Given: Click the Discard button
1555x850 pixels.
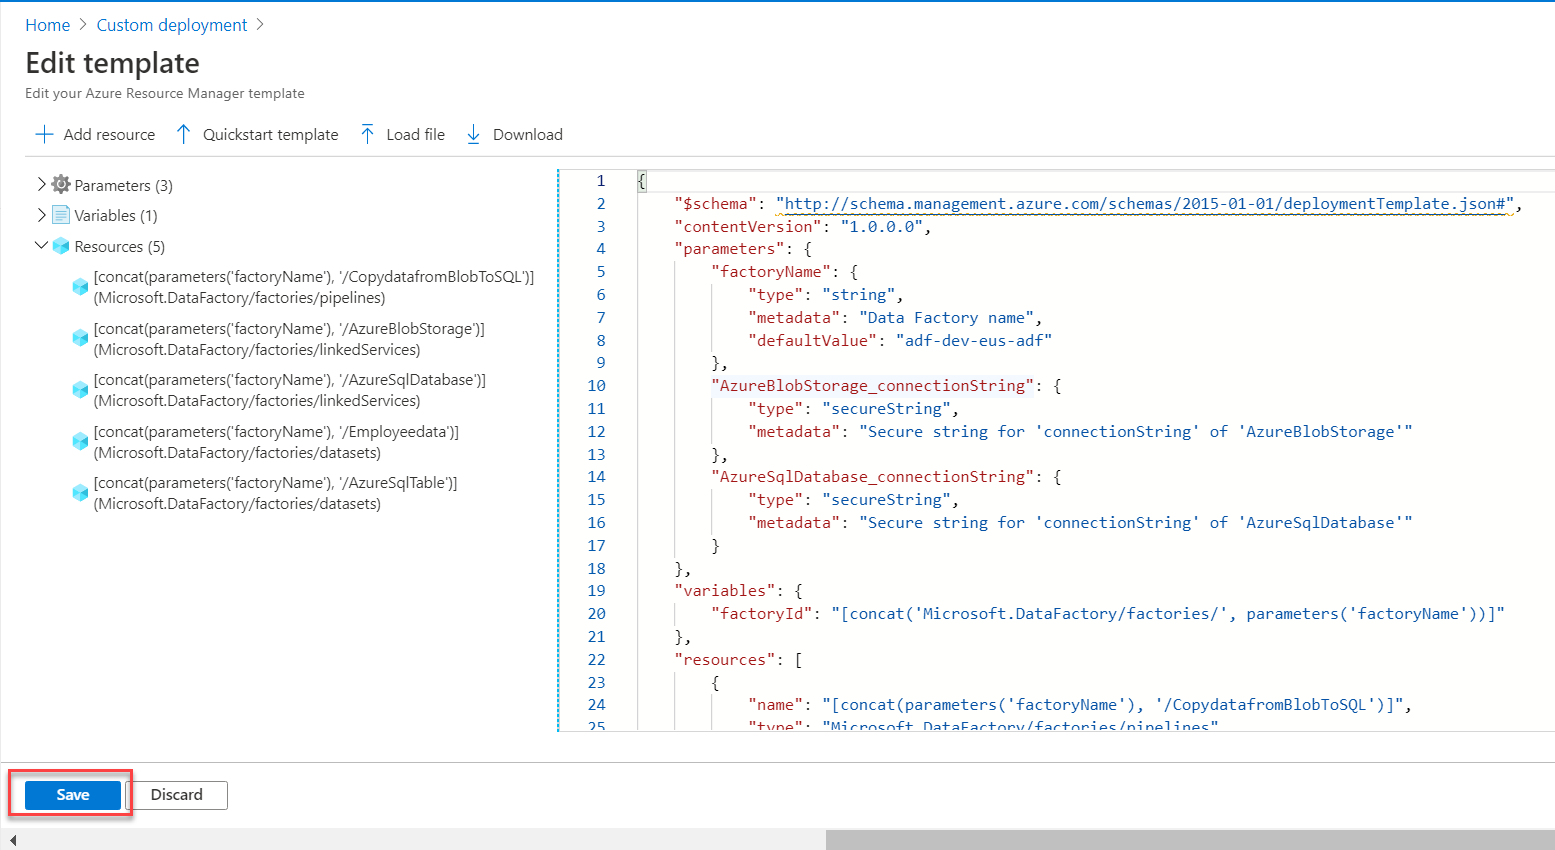Looking at the screenshot, I should pyautogui.click(x=178, y=795).
